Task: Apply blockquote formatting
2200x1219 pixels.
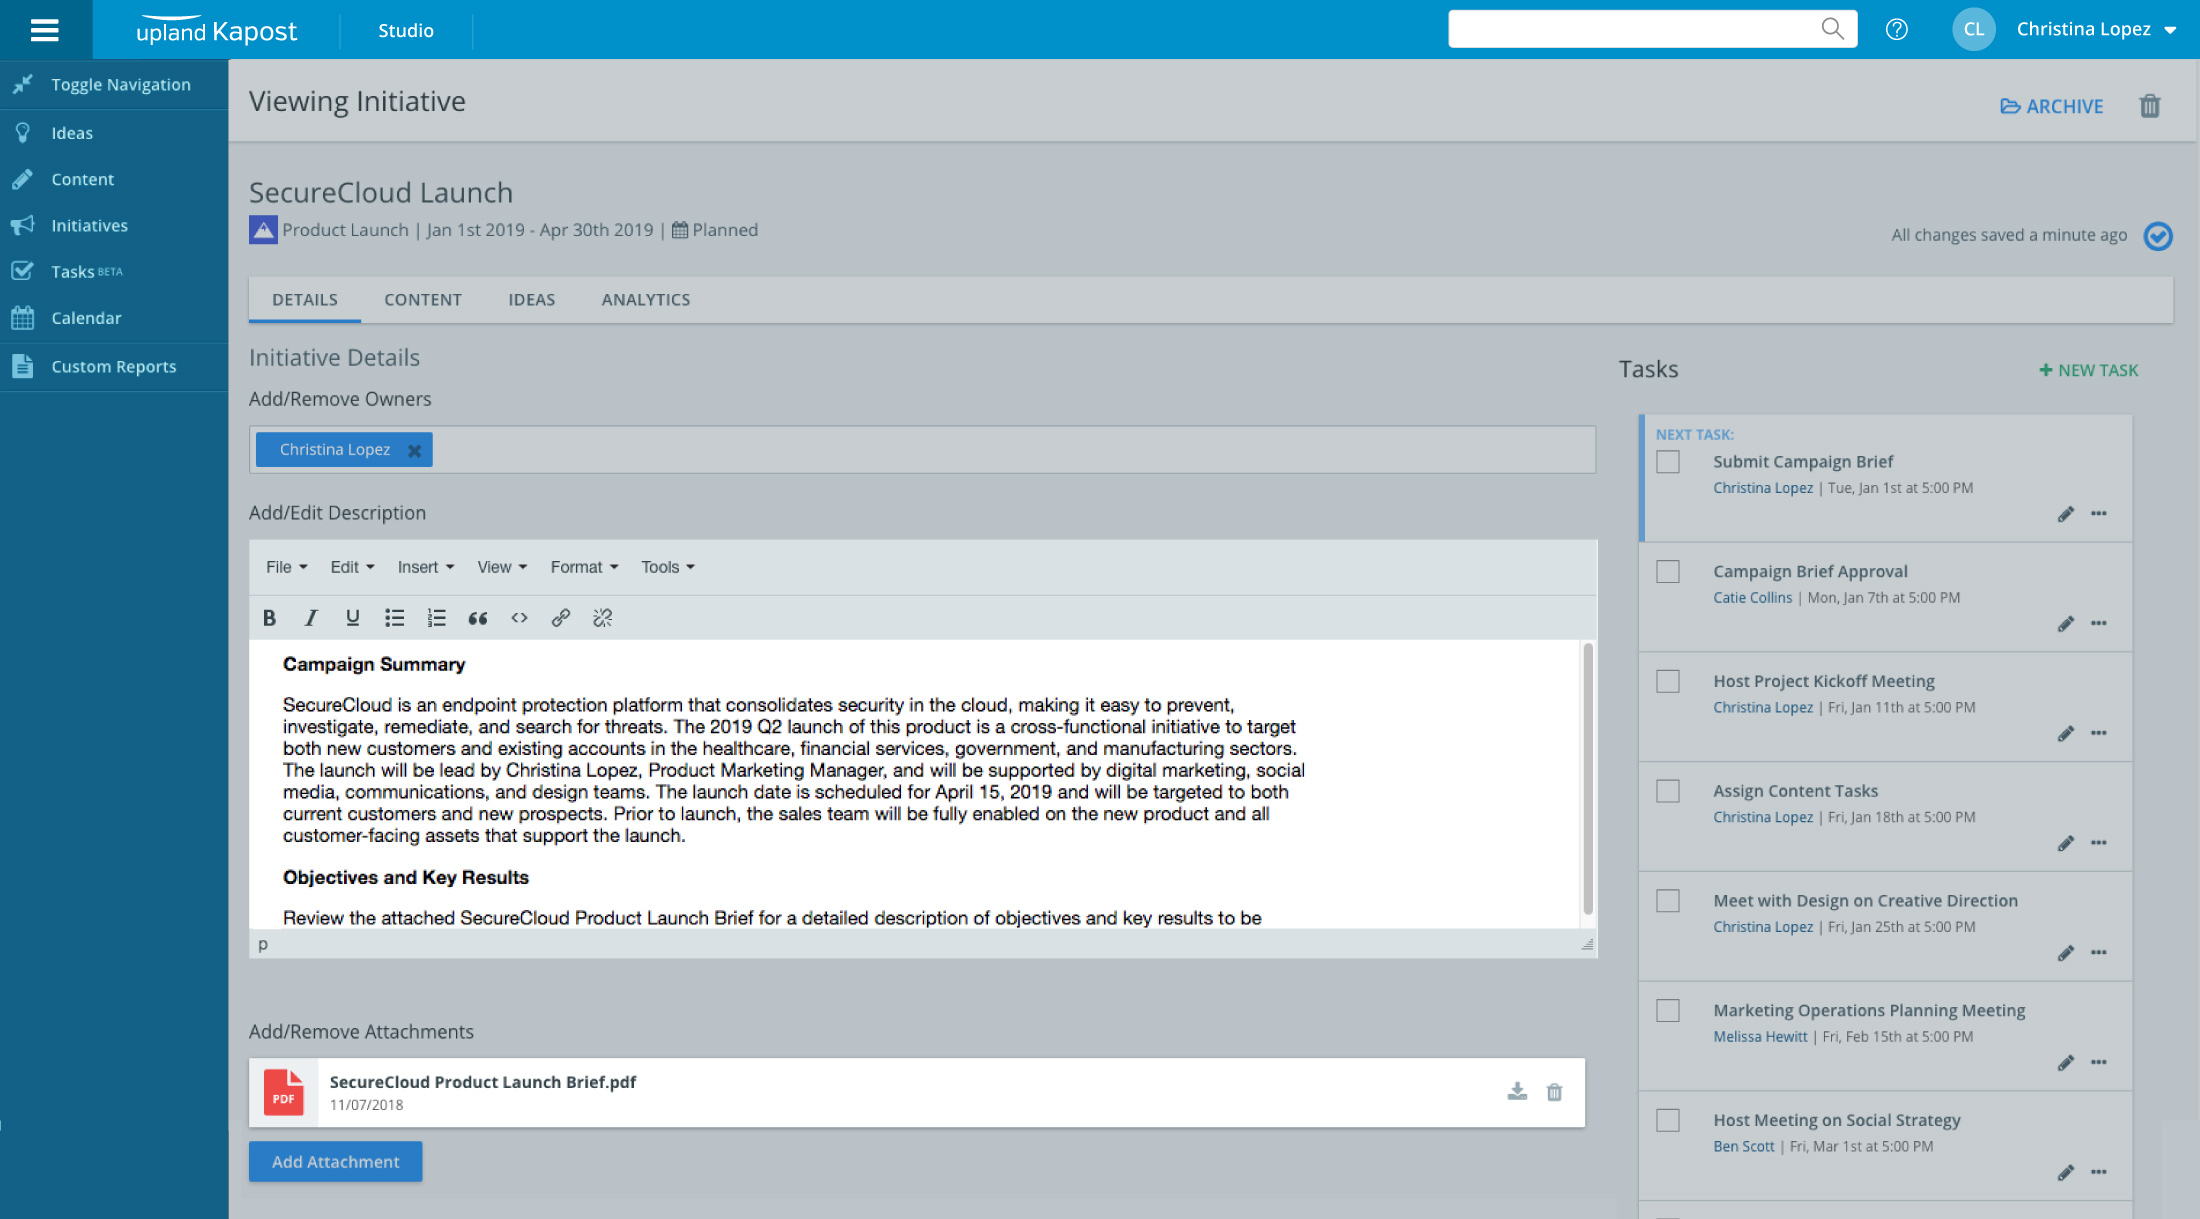Action: 478,618
